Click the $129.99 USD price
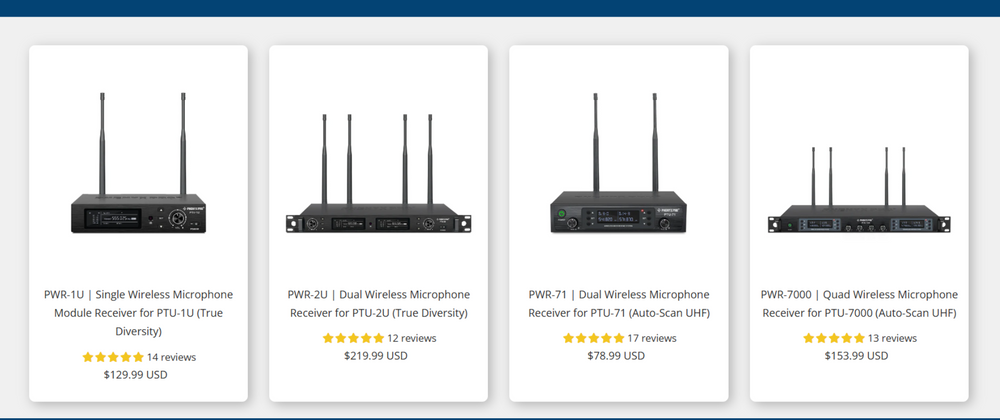 click(x=136, y=375)
